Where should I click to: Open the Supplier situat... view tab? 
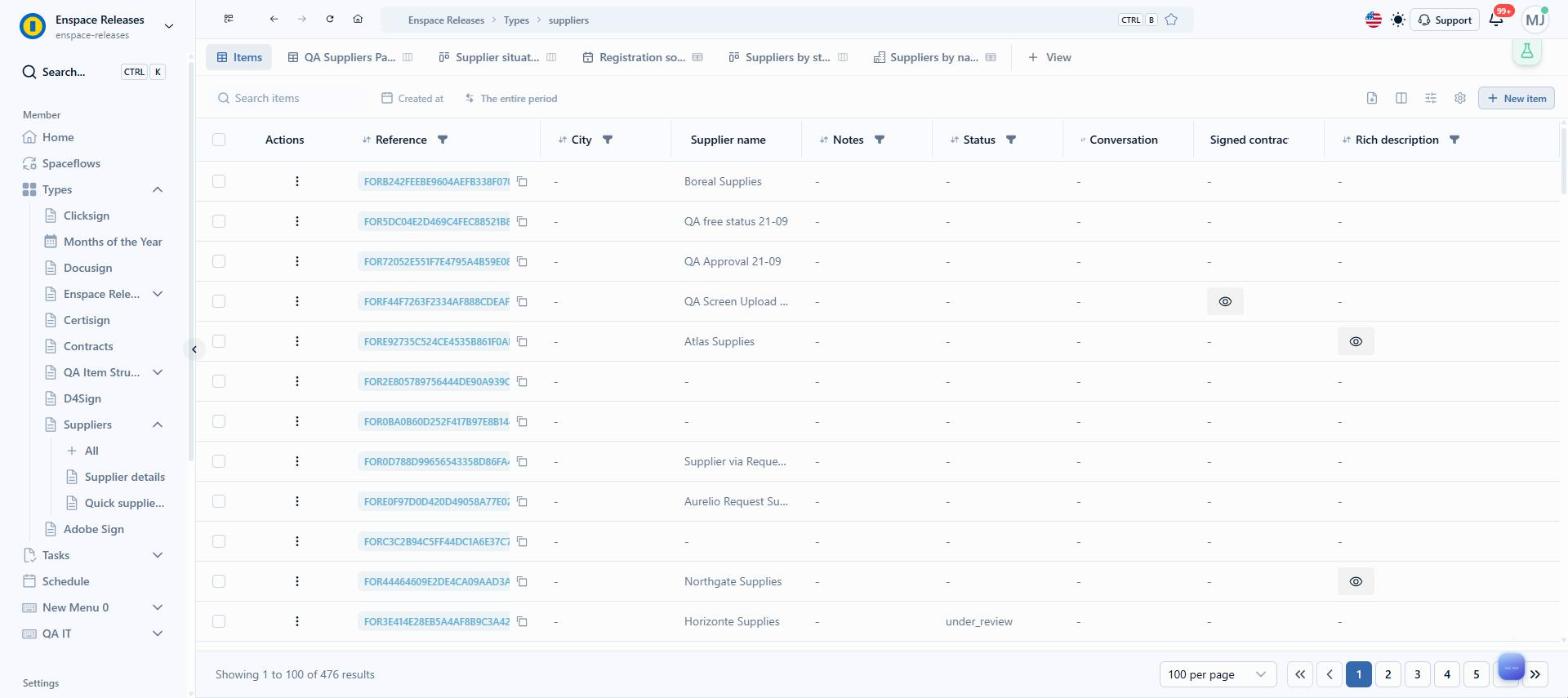pos(497,57)
